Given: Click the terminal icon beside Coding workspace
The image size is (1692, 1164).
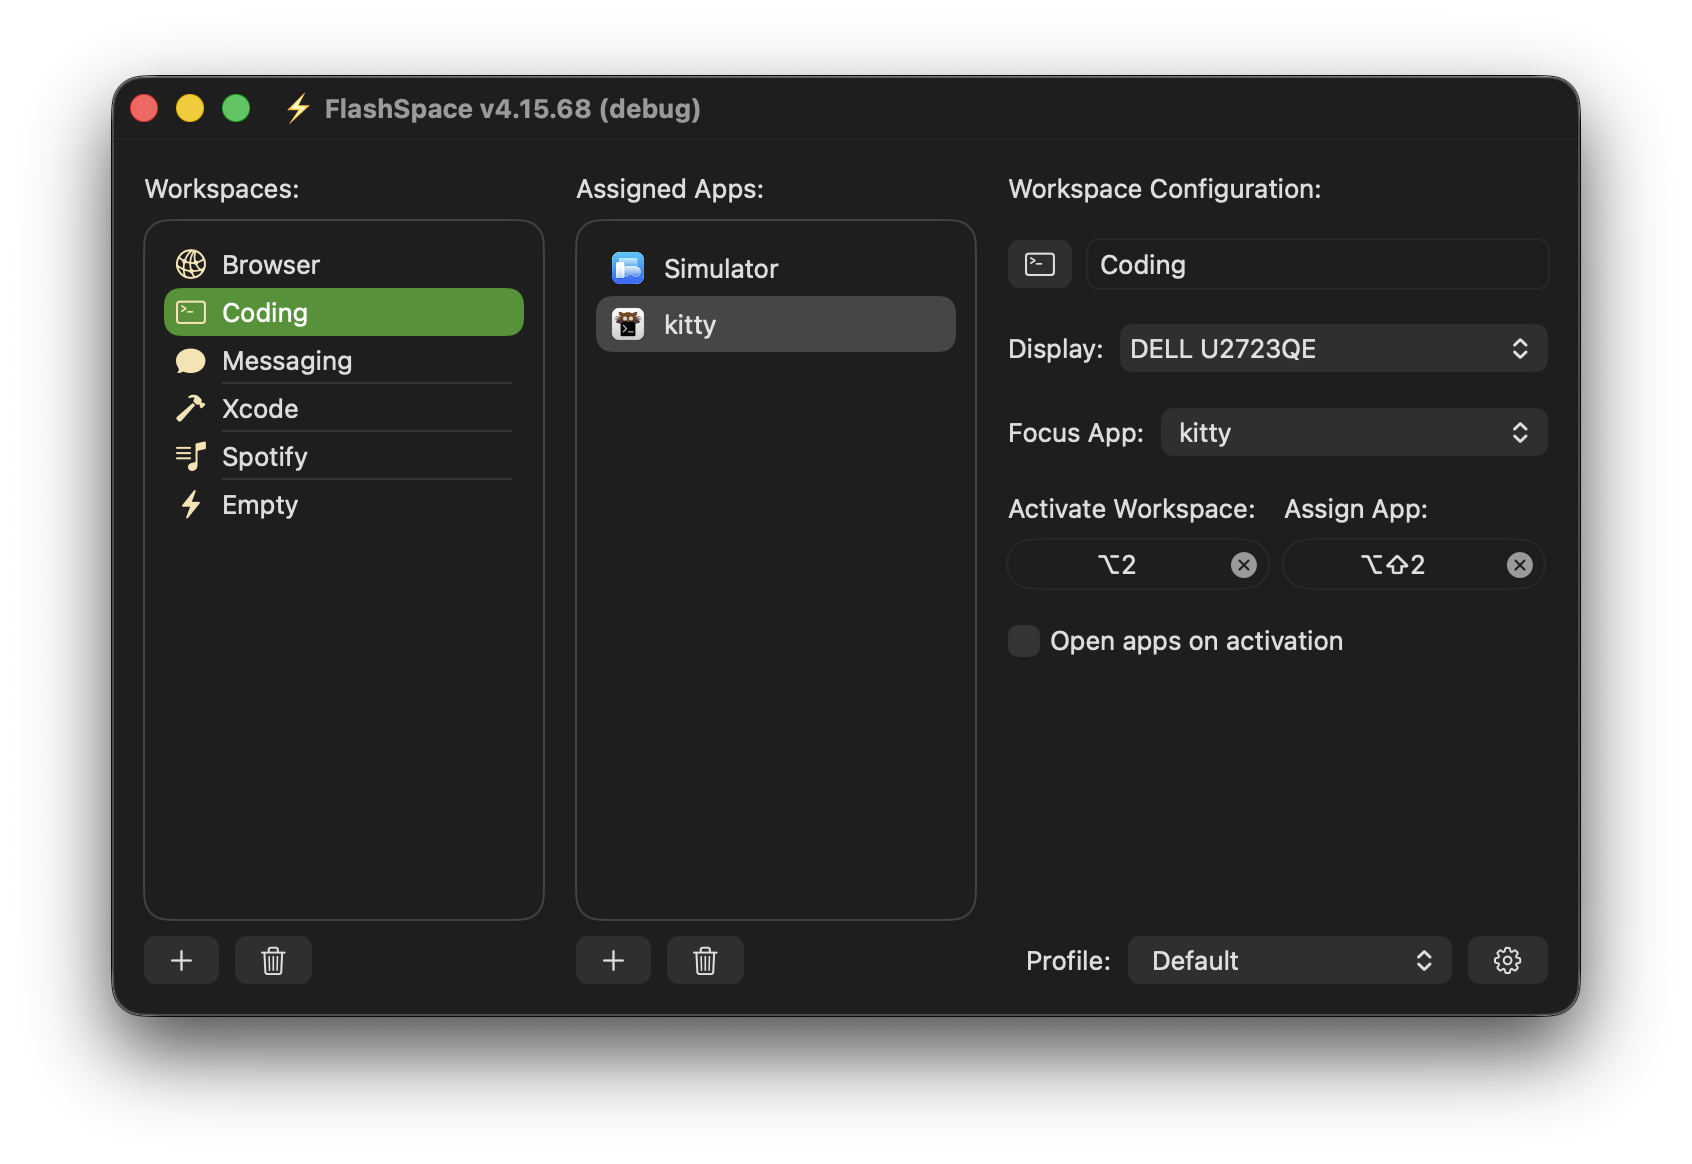Looking at the screenshot, I should point(191,313).
